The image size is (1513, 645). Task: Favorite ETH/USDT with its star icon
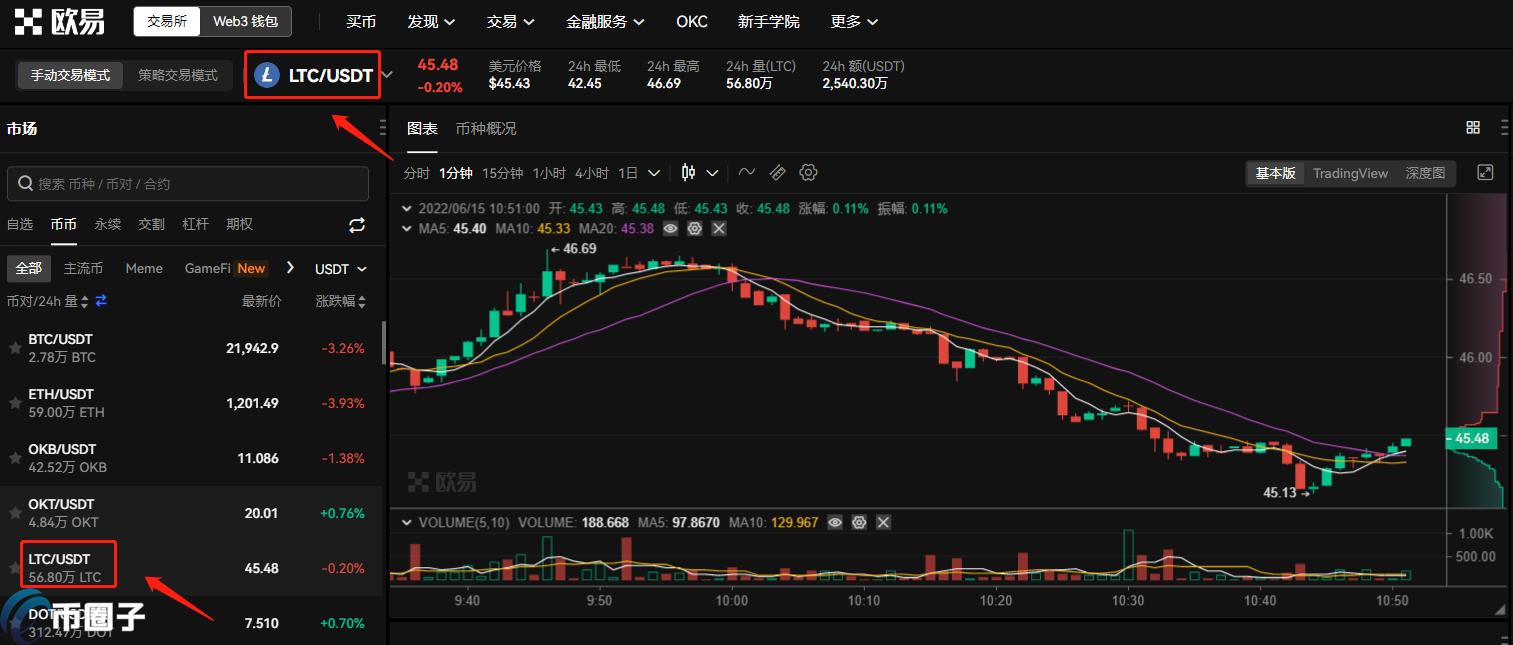click(15, 403)
